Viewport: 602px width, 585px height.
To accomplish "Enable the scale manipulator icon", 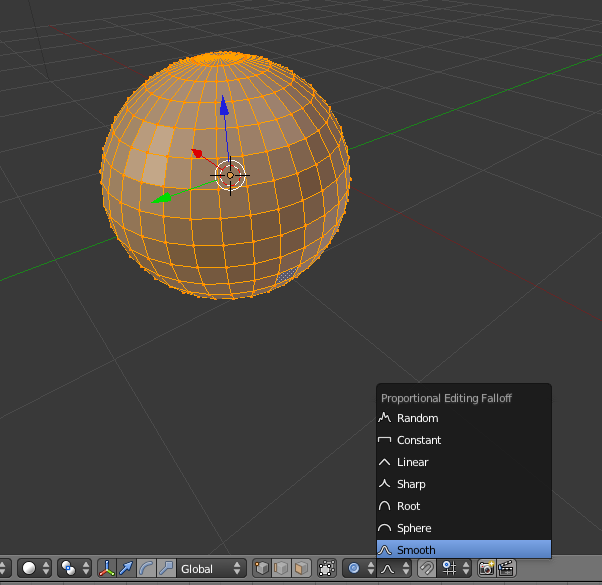I will coord(164,569).
